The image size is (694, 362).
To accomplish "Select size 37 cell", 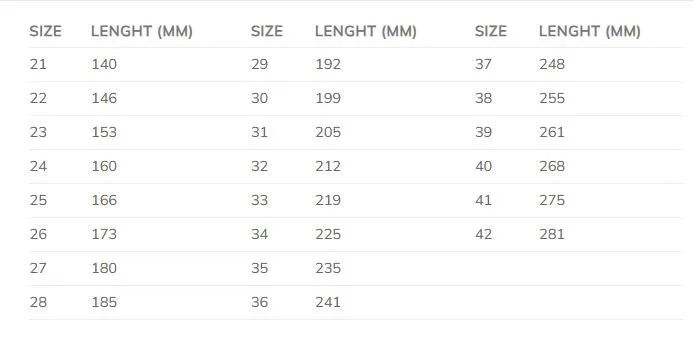I will 483,64.
